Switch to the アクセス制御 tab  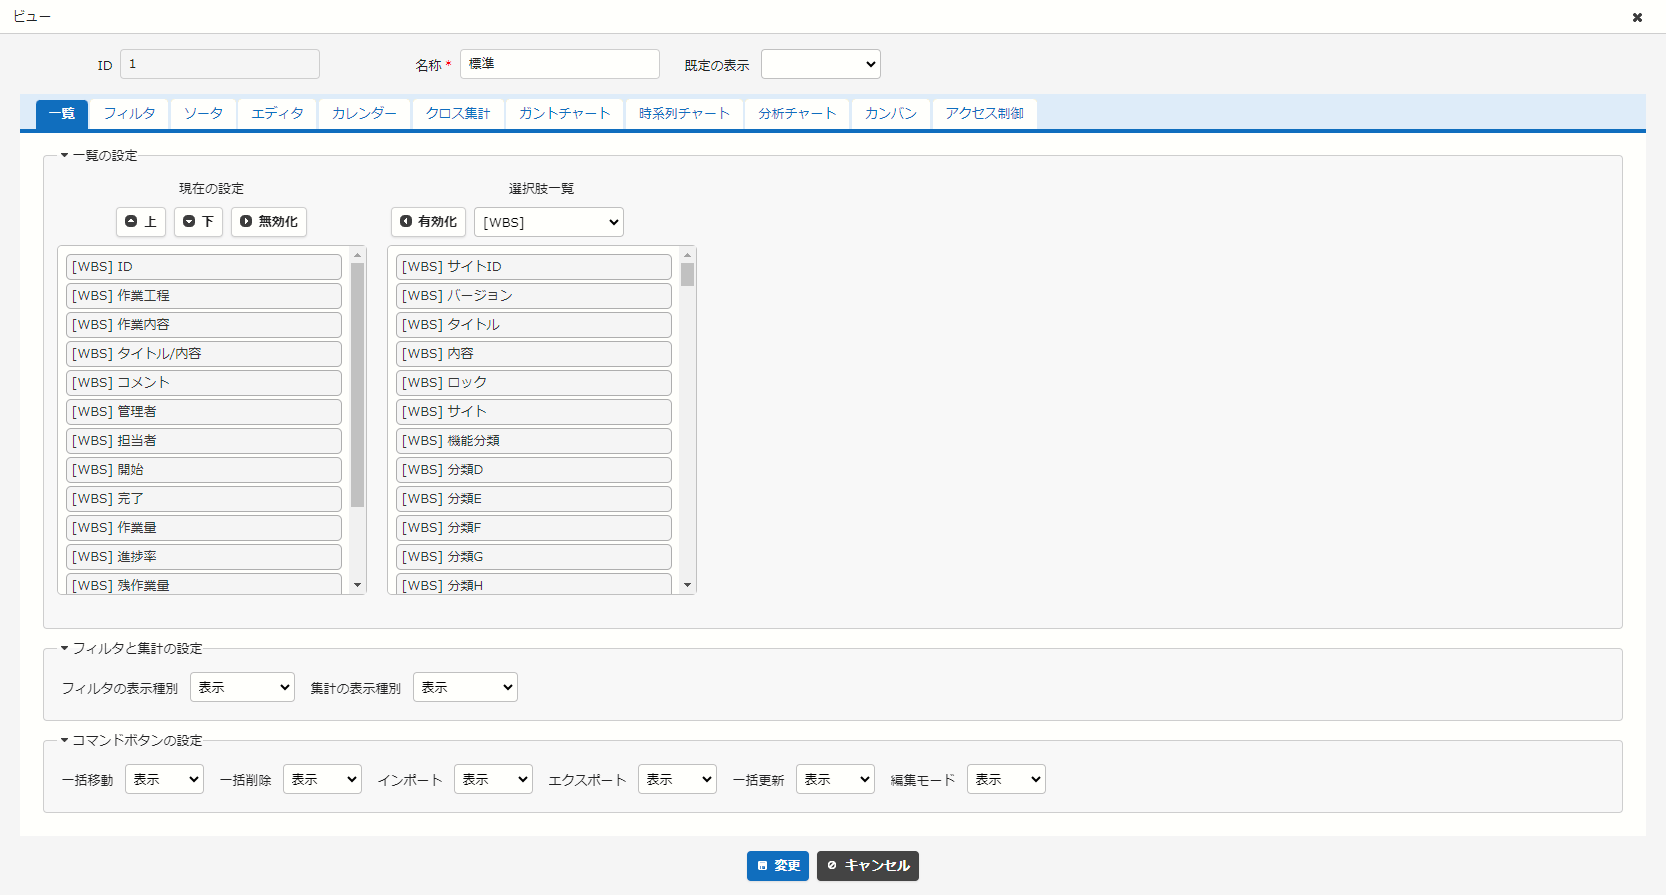pyautogui.click(x=984, y=114)
